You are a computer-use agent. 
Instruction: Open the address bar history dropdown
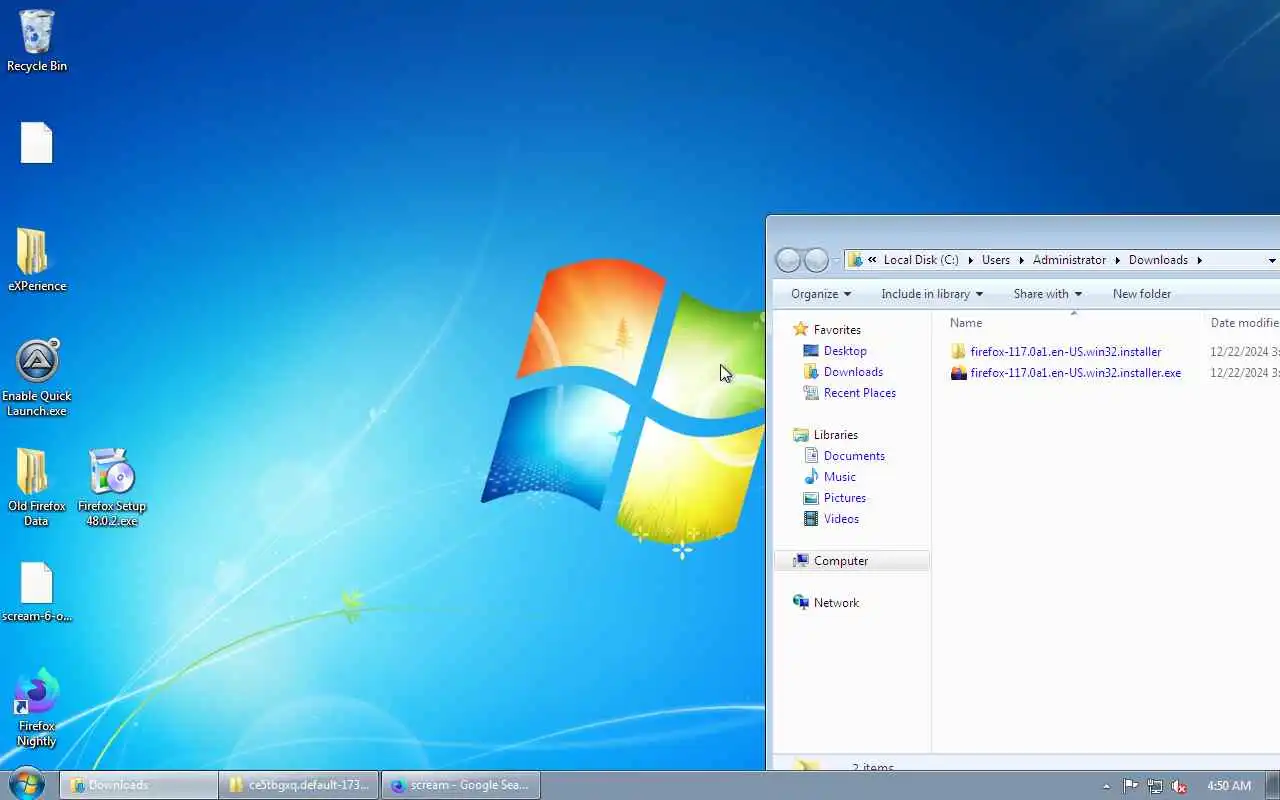(1272, 260)
